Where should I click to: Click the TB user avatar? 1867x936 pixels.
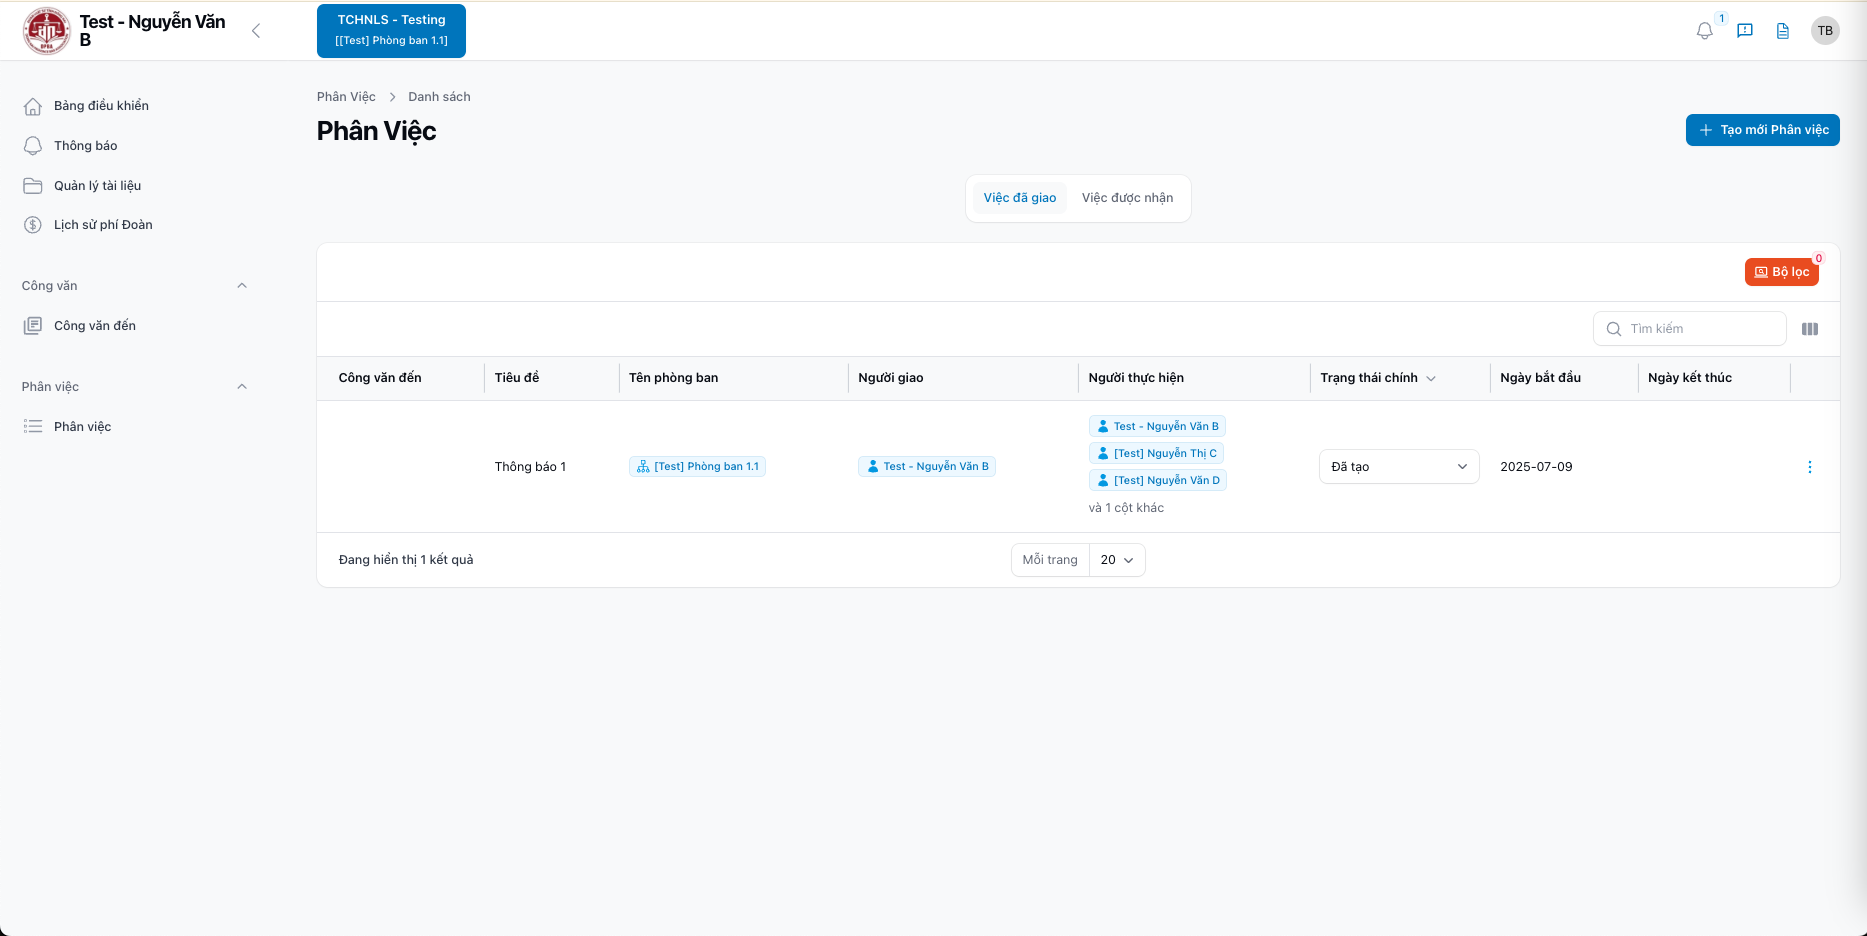click(x=1825, y=31)
